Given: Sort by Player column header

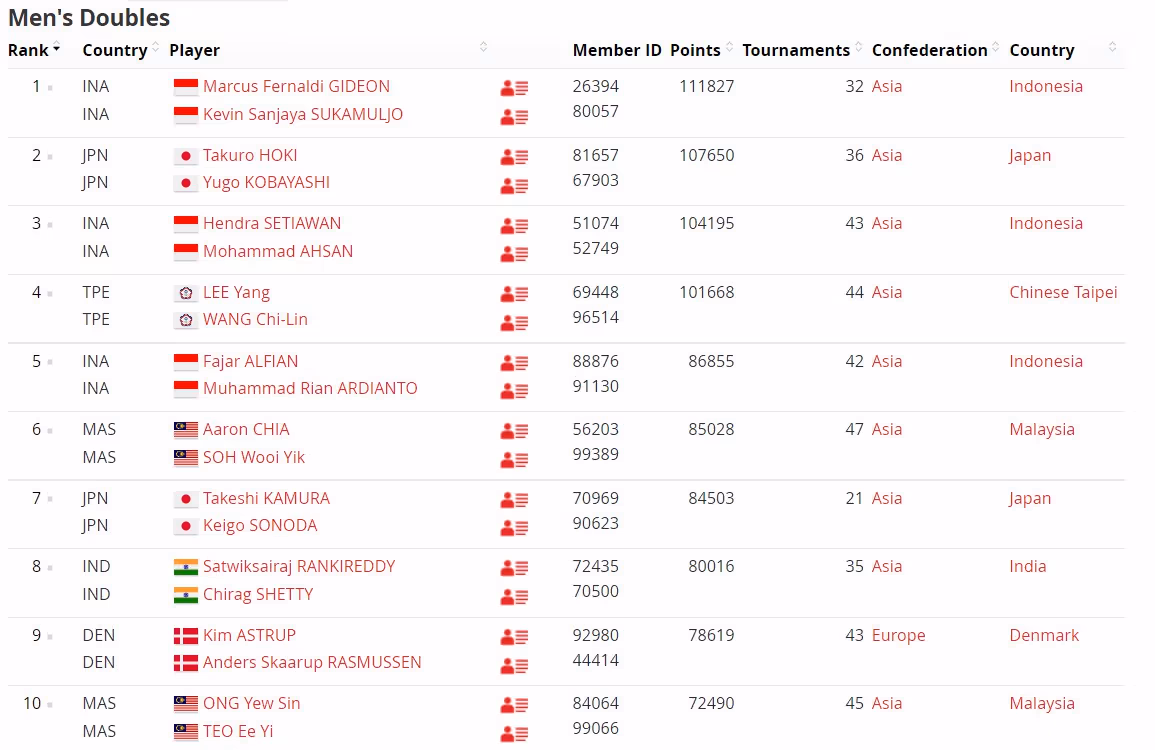Looking at the screenshot, I should tap(194, 50).
